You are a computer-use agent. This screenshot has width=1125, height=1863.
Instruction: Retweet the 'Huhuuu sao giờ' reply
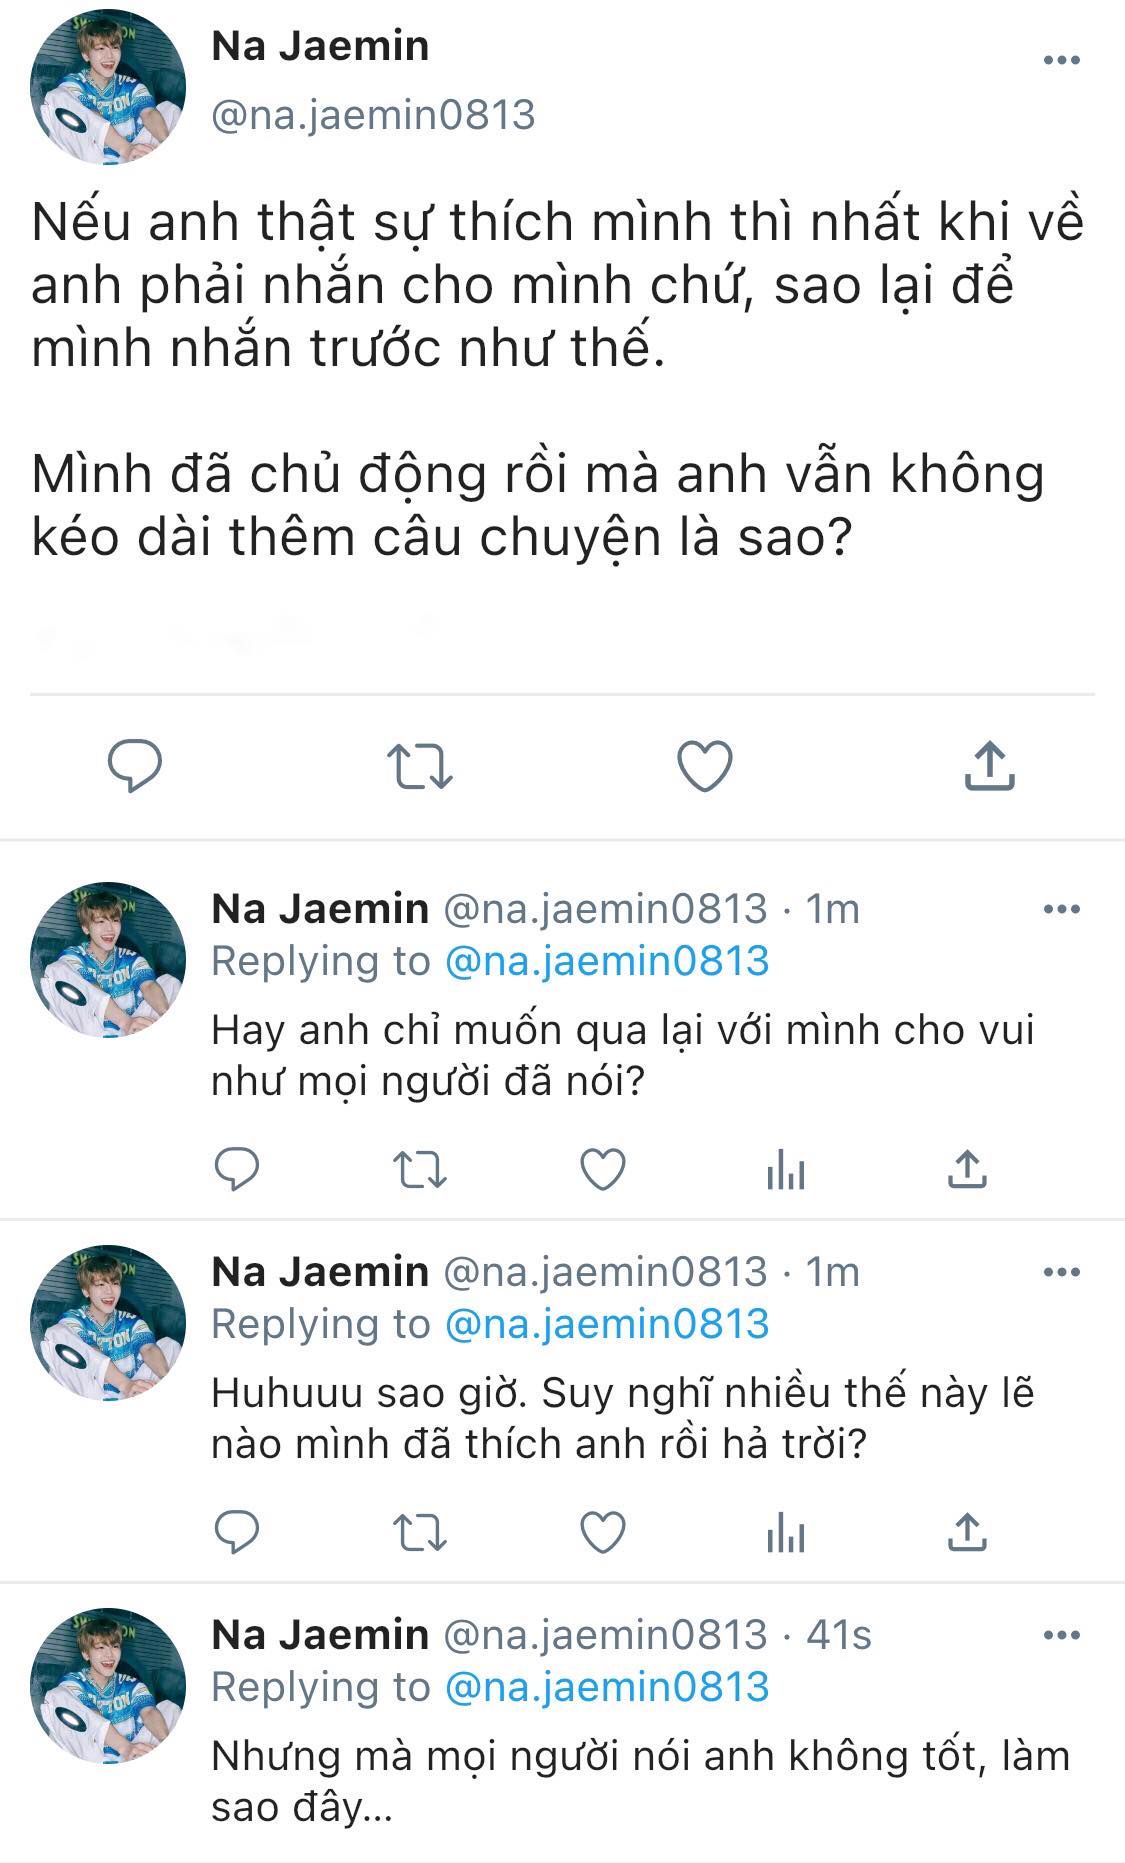419,1531
